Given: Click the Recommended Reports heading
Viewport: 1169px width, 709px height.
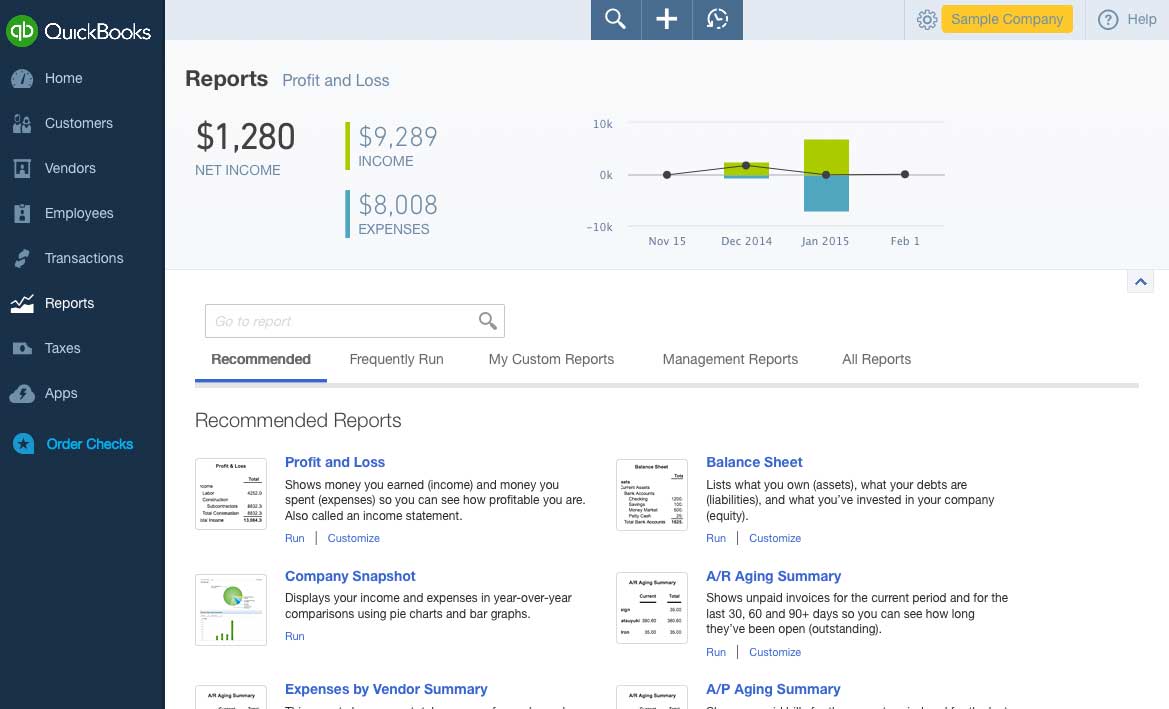Looking at the screenshot, I should 298,420.
